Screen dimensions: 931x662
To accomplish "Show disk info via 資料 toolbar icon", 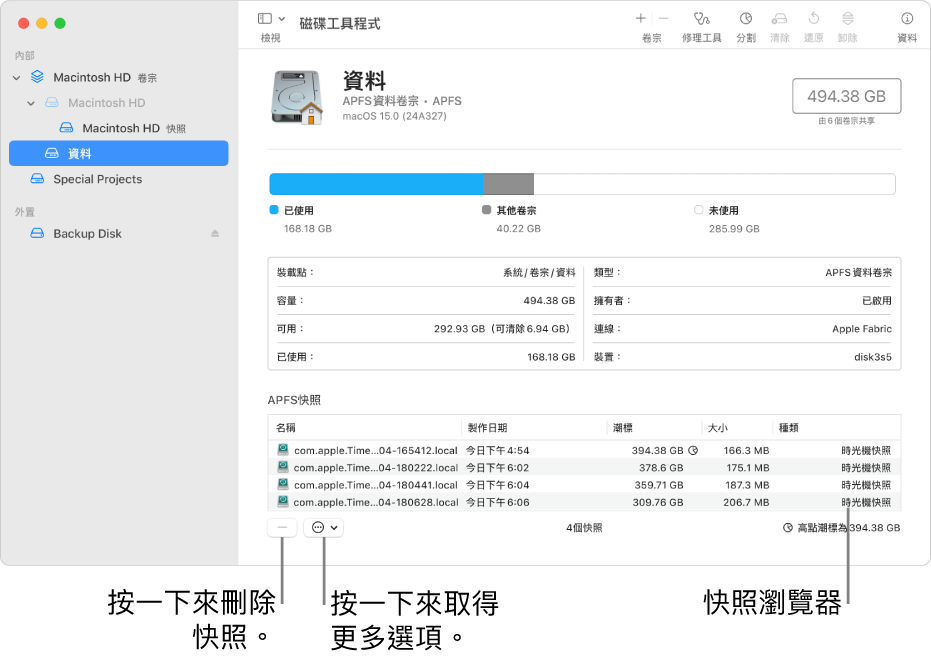I will (x=907, y=18).
